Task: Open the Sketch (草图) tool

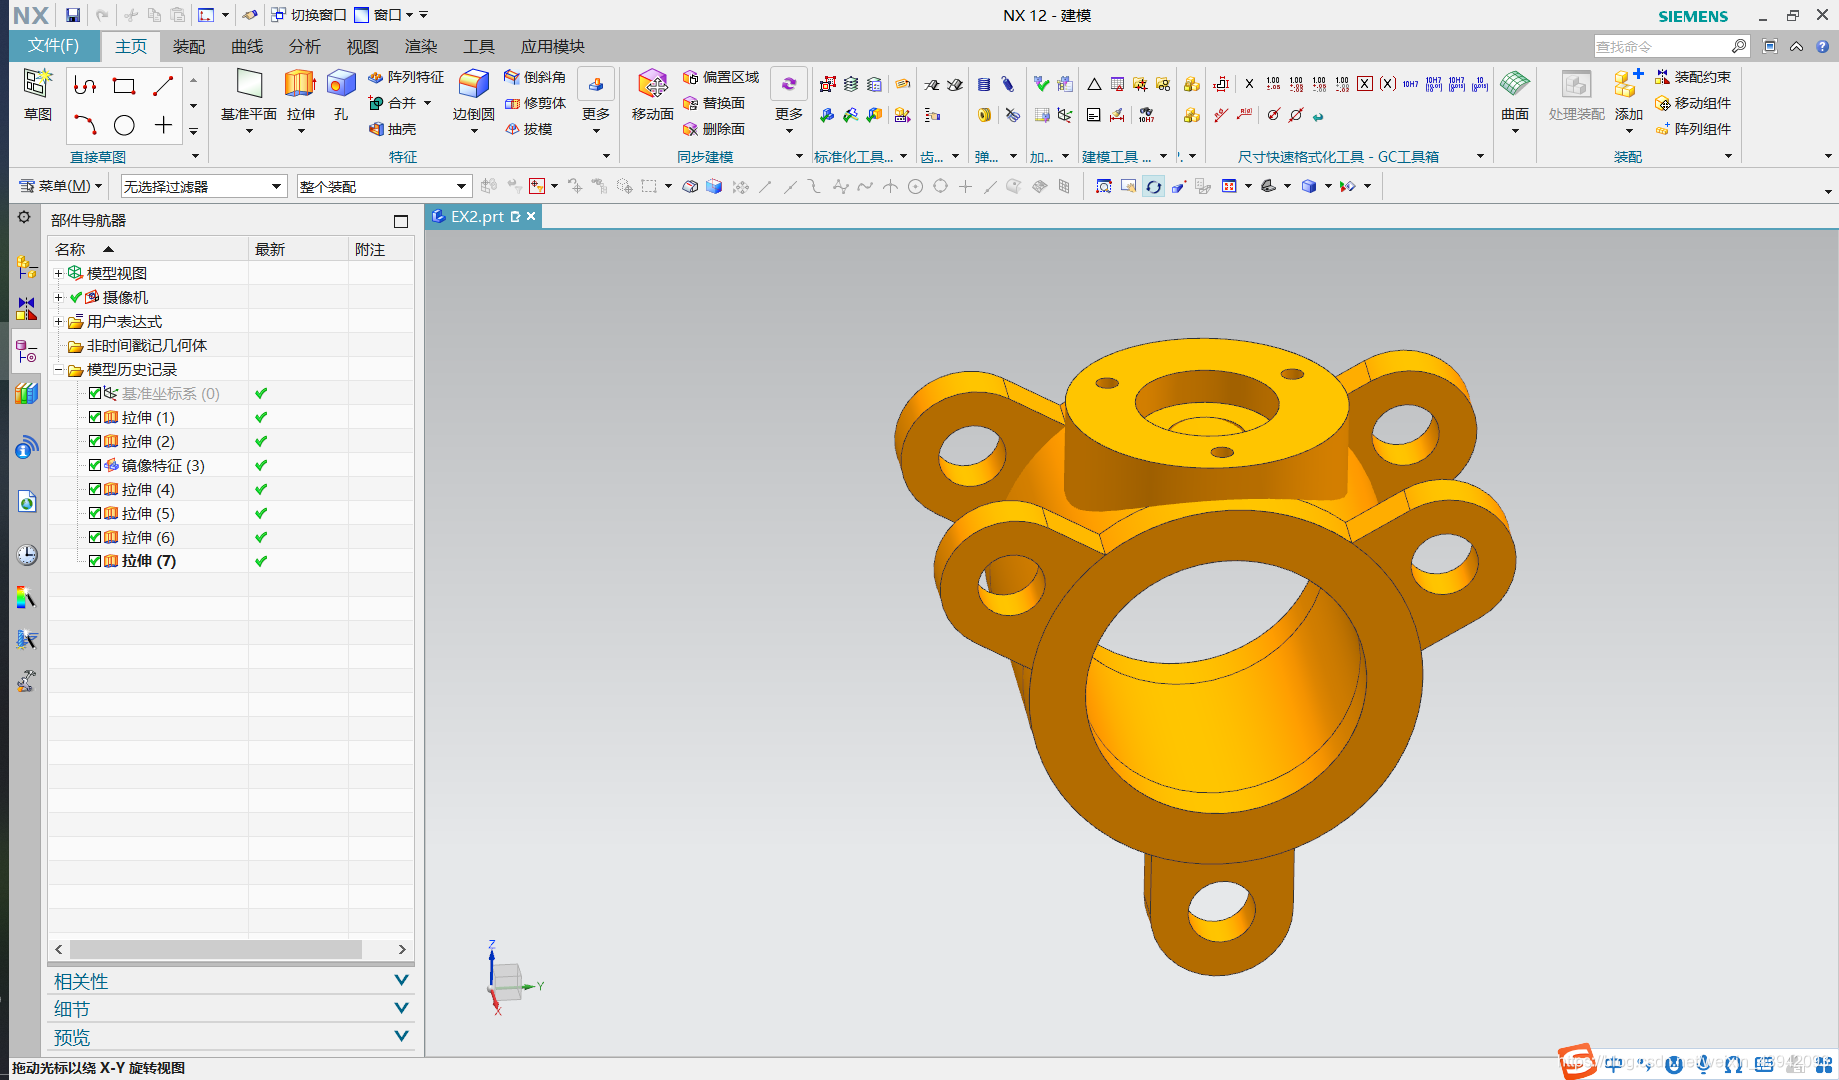Action: click(x=37, y=95)
